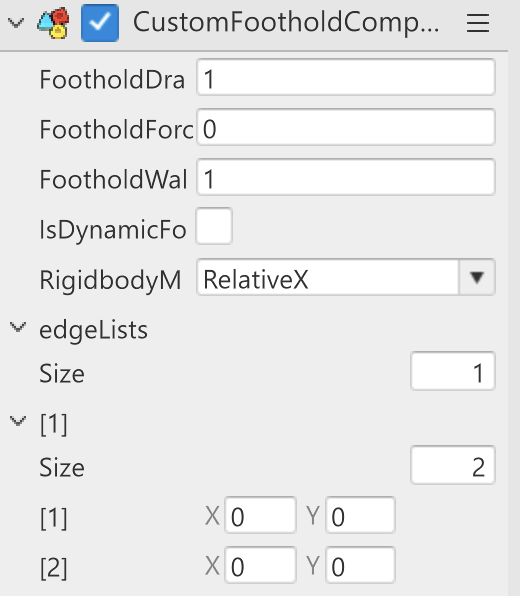Screen dimensions: 520x596
Task: Click the Y field of point [1]
Action: (x=360, y=515)
